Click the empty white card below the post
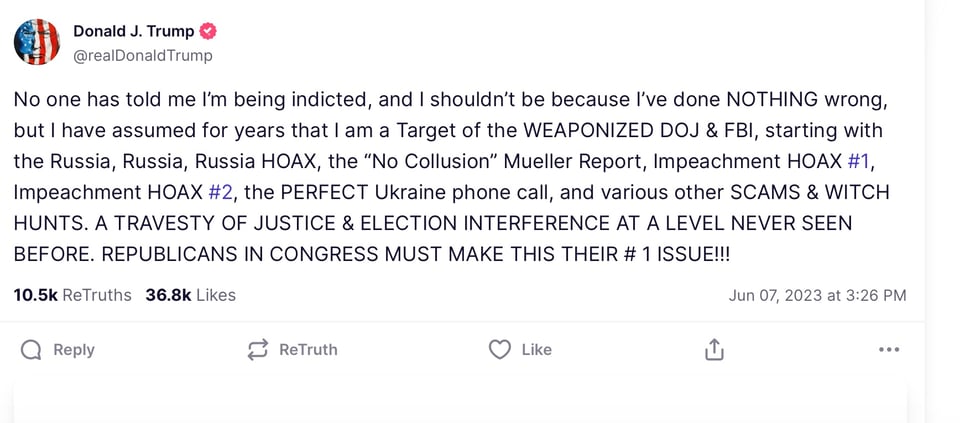This screenshot has height=423, width=960. click(460, 403)
